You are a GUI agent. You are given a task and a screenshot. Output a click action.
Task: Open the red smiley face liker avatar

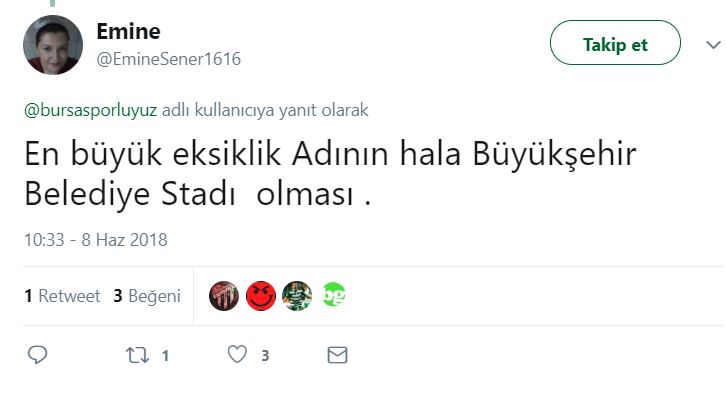pos(260,296)
